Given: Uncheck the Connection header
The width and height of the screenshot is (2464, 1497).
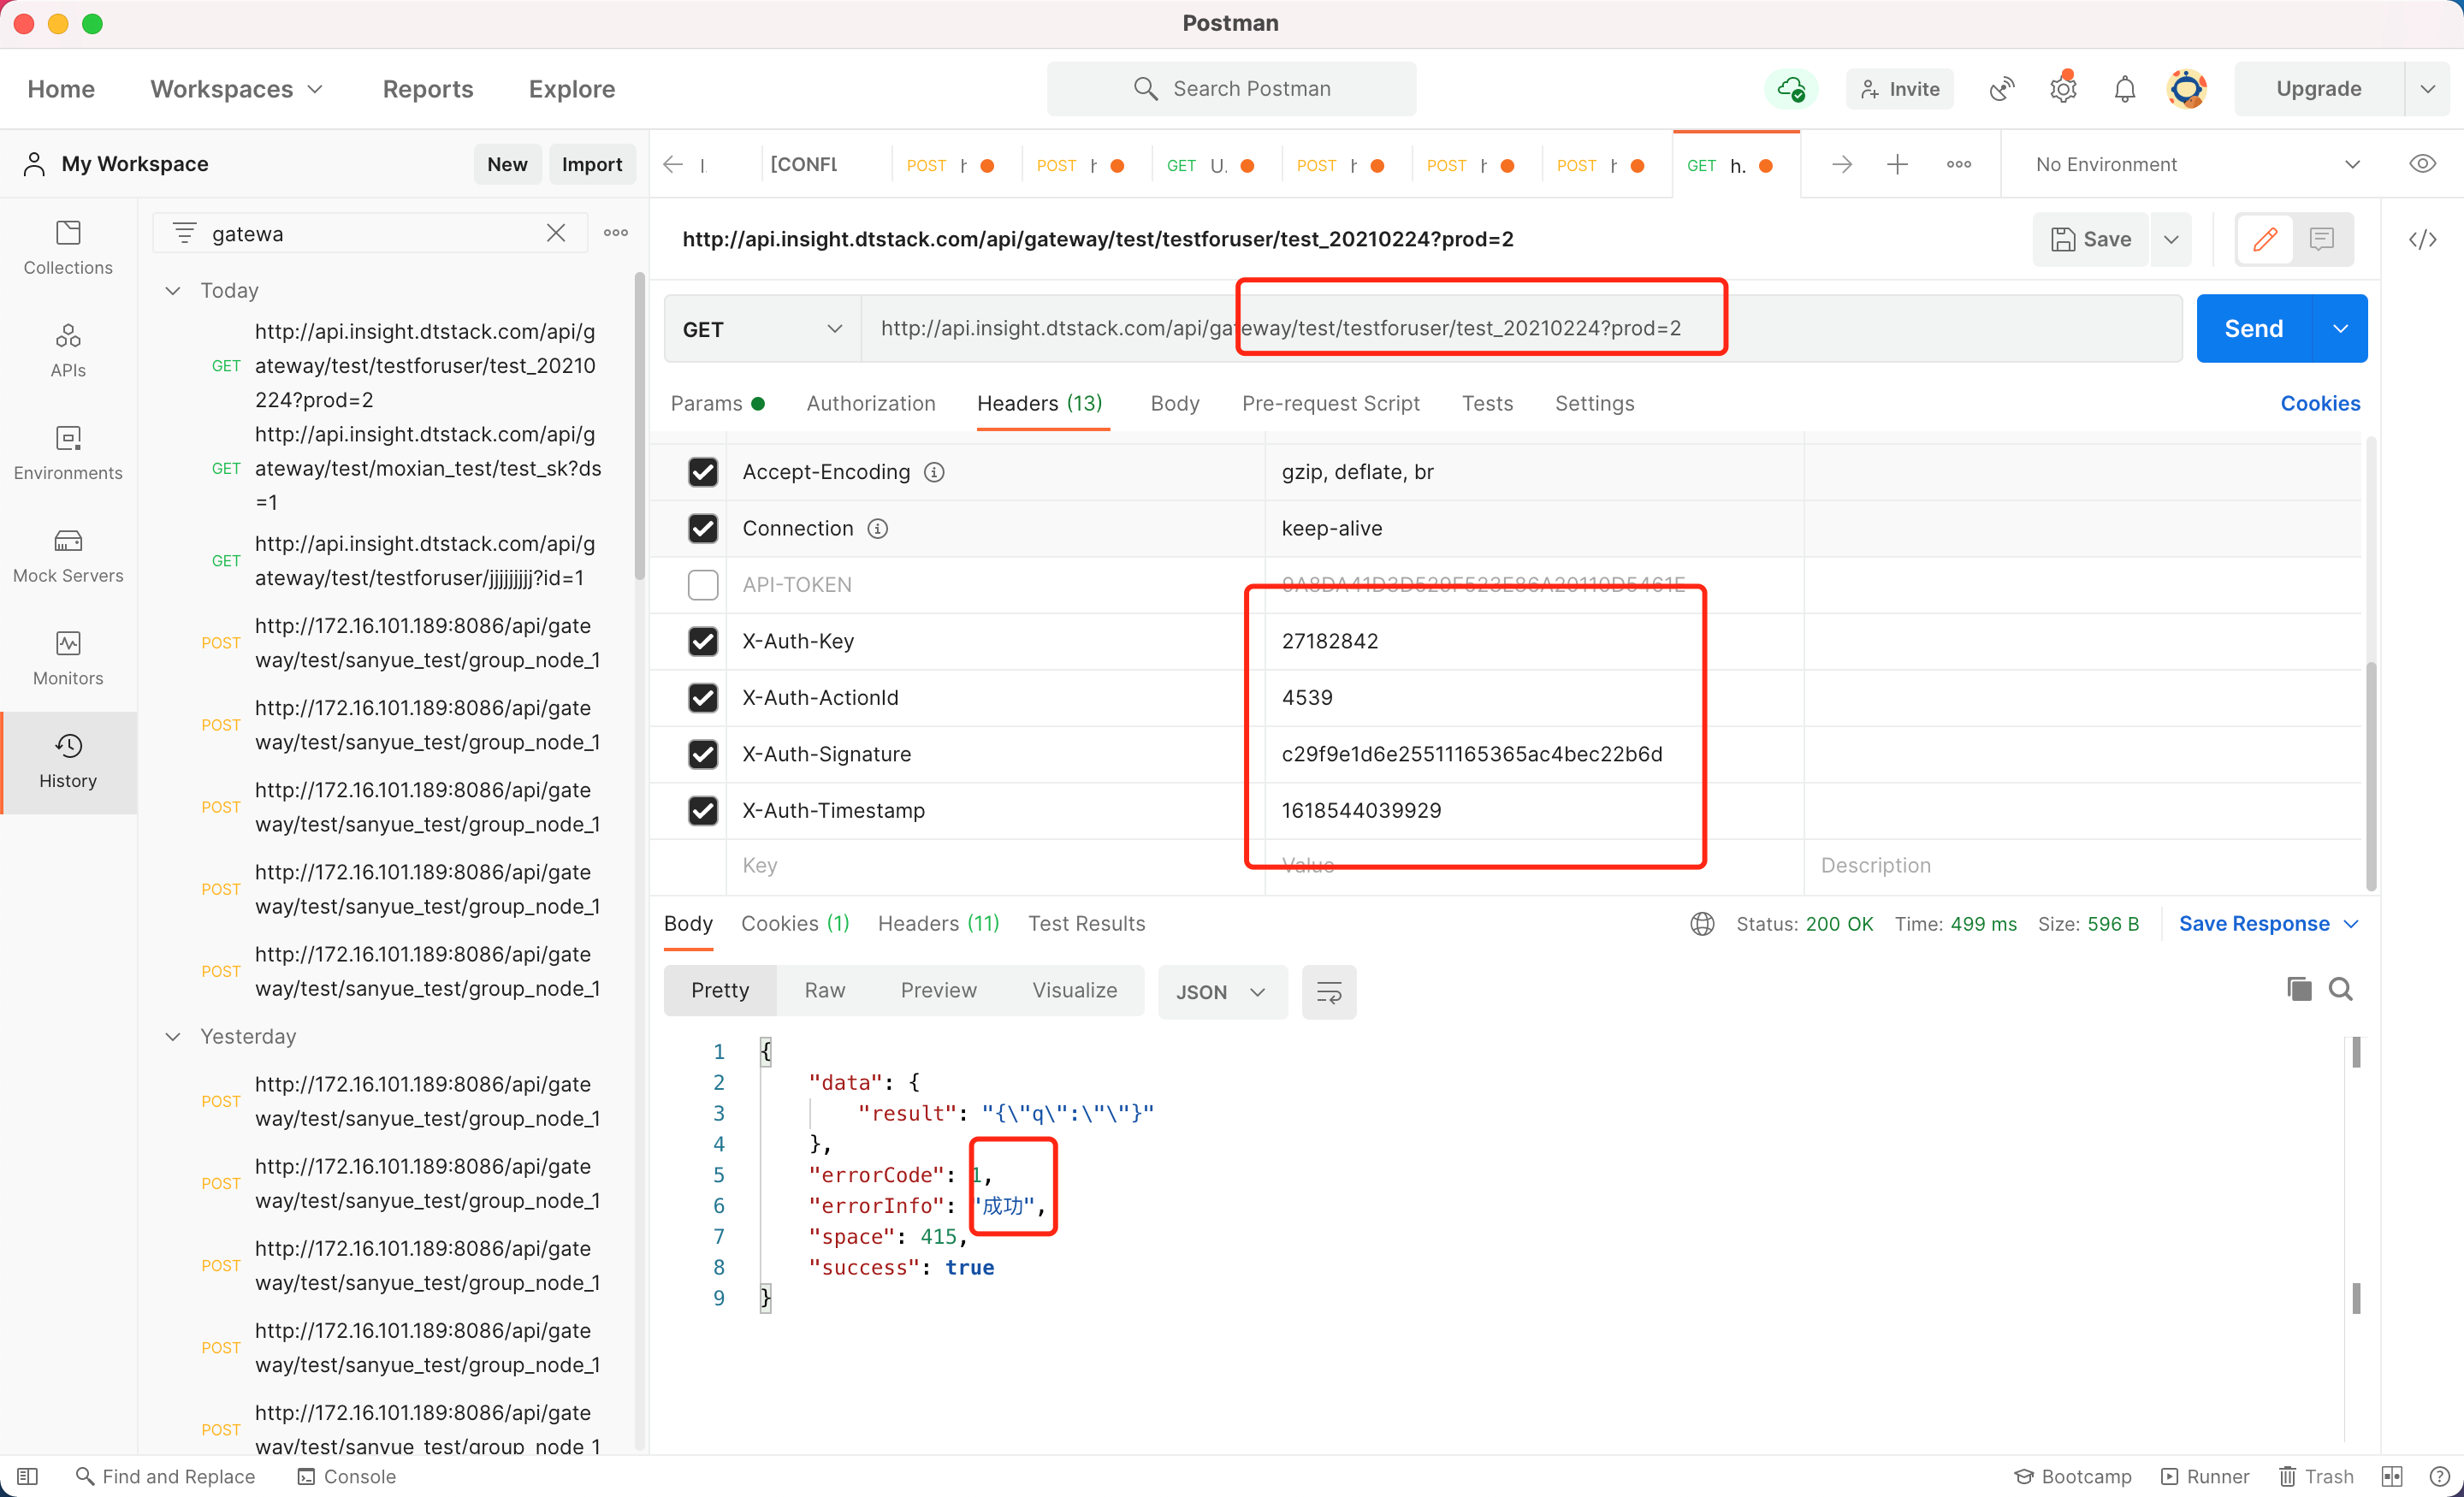Looking at the screenshot, I should [x=703, y=528].
